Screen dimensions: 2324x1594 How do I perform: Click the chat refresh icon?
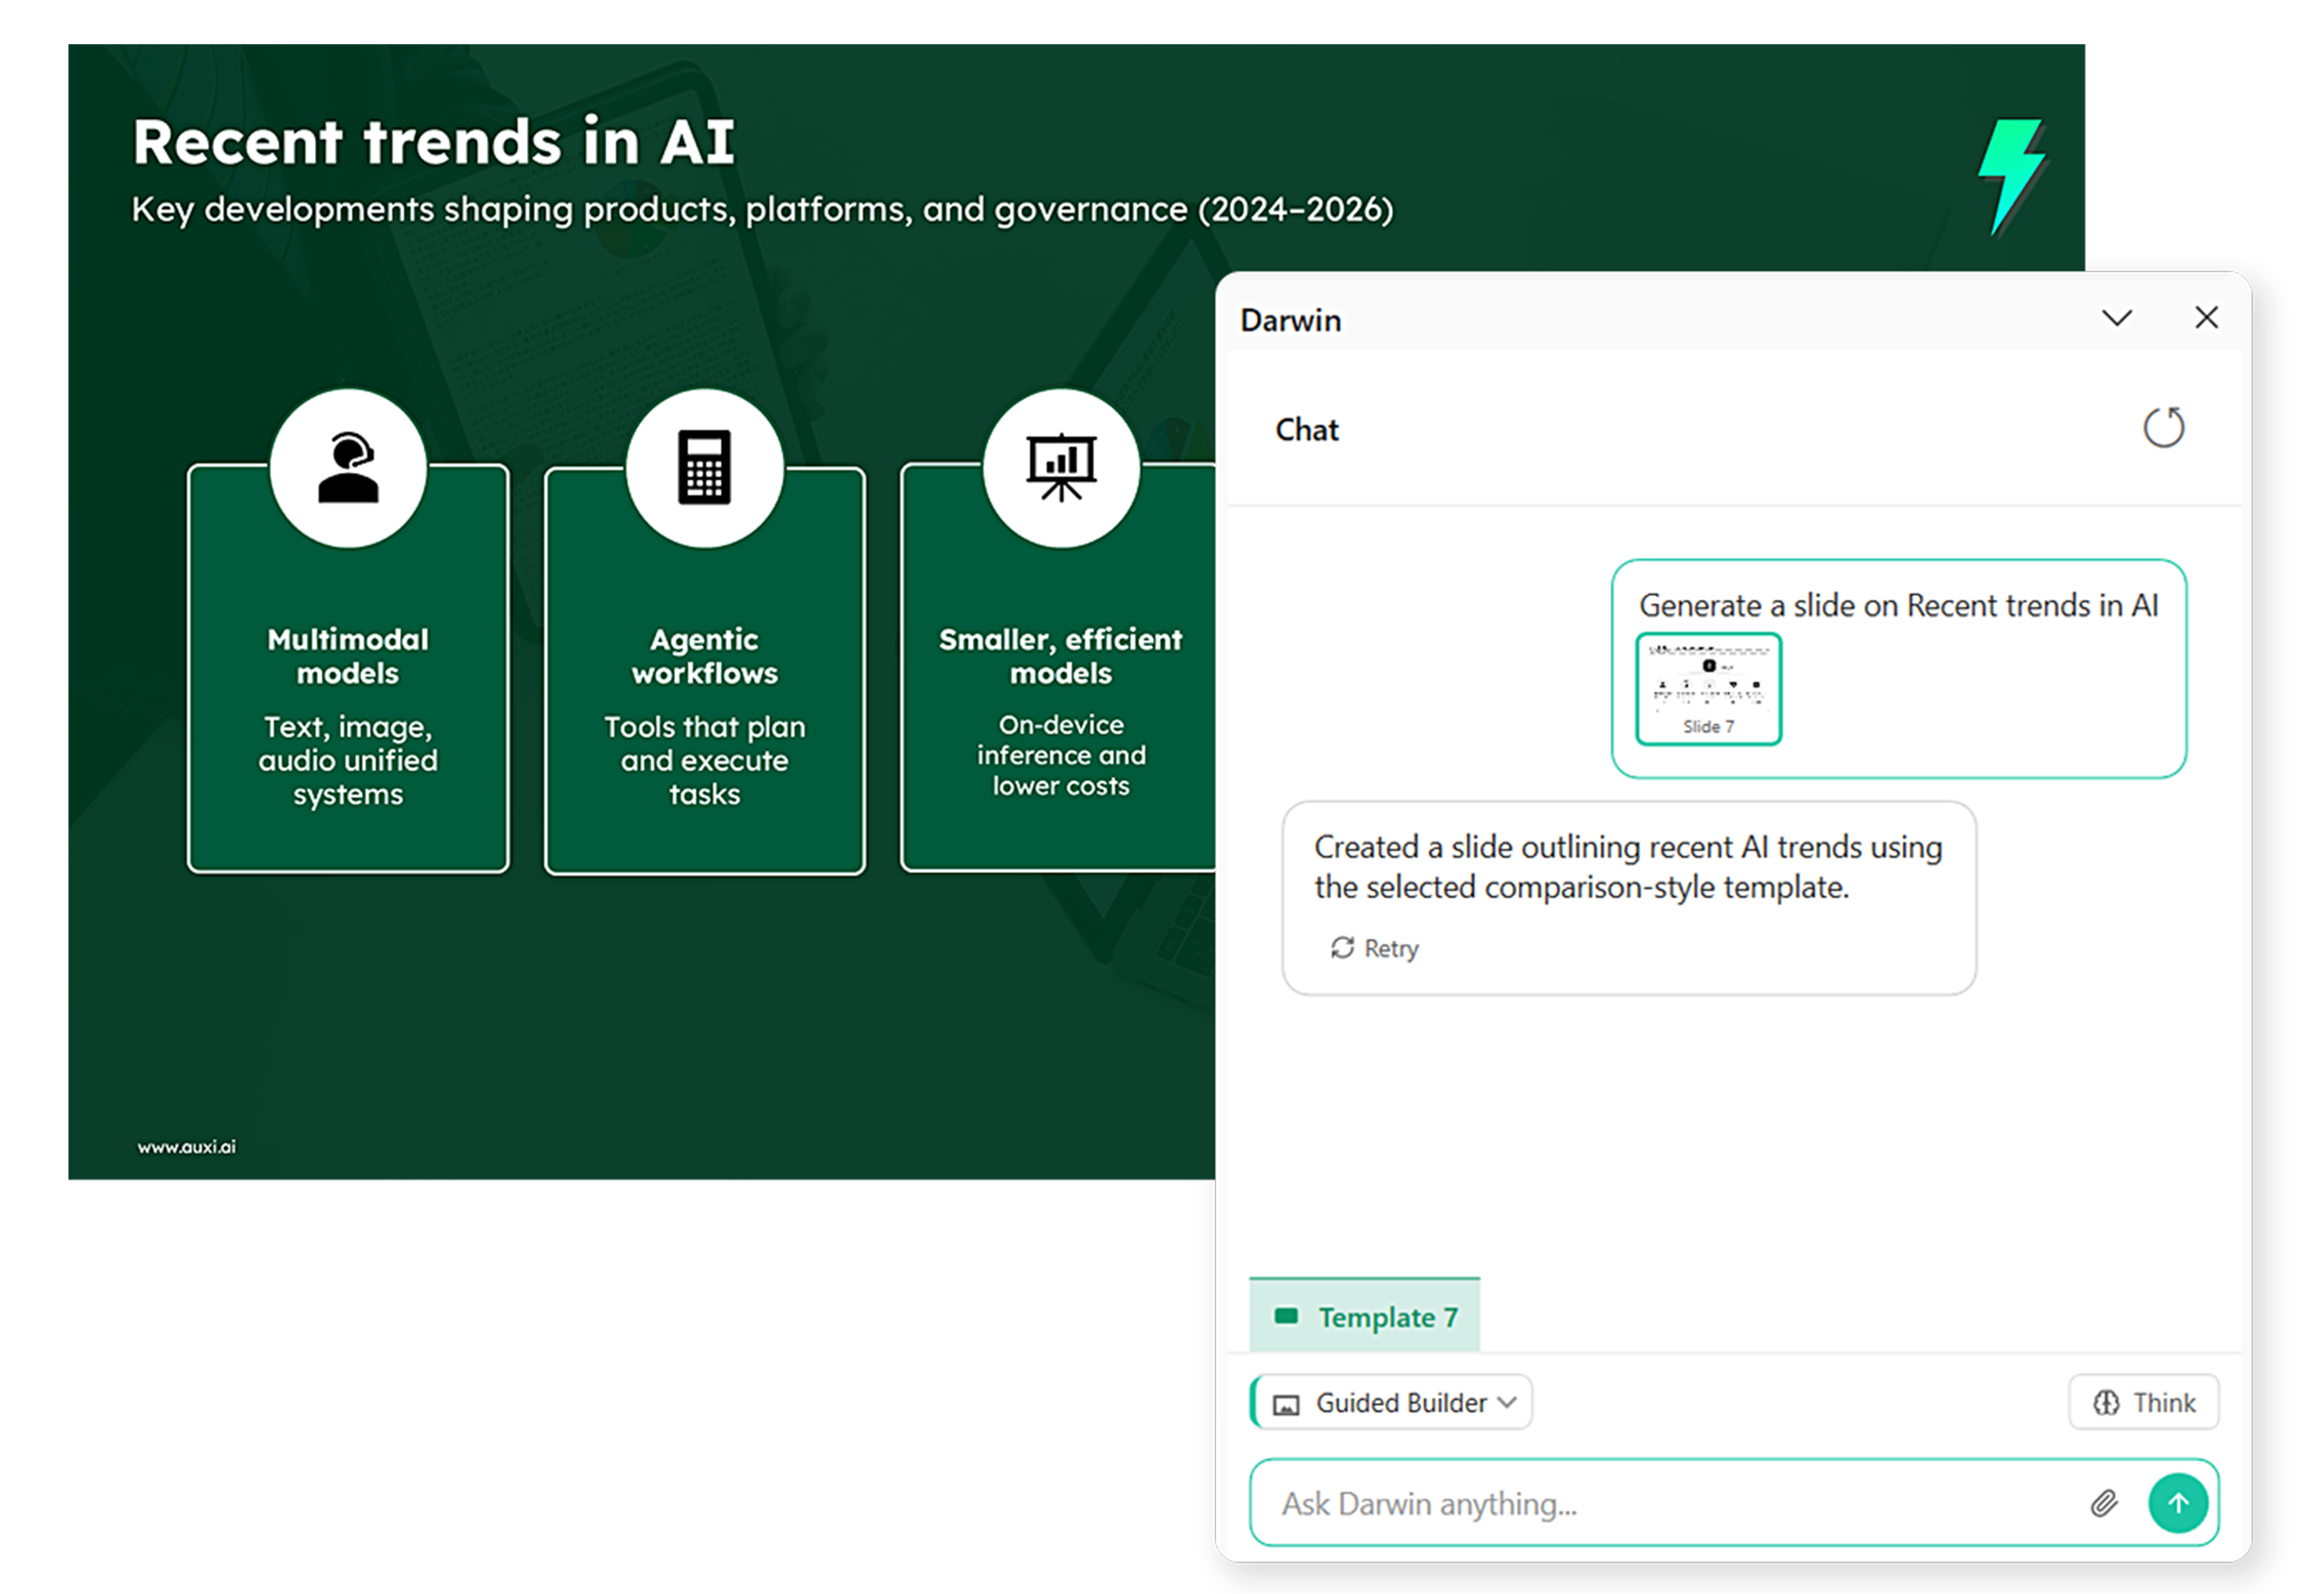(x=2163, y=428)
